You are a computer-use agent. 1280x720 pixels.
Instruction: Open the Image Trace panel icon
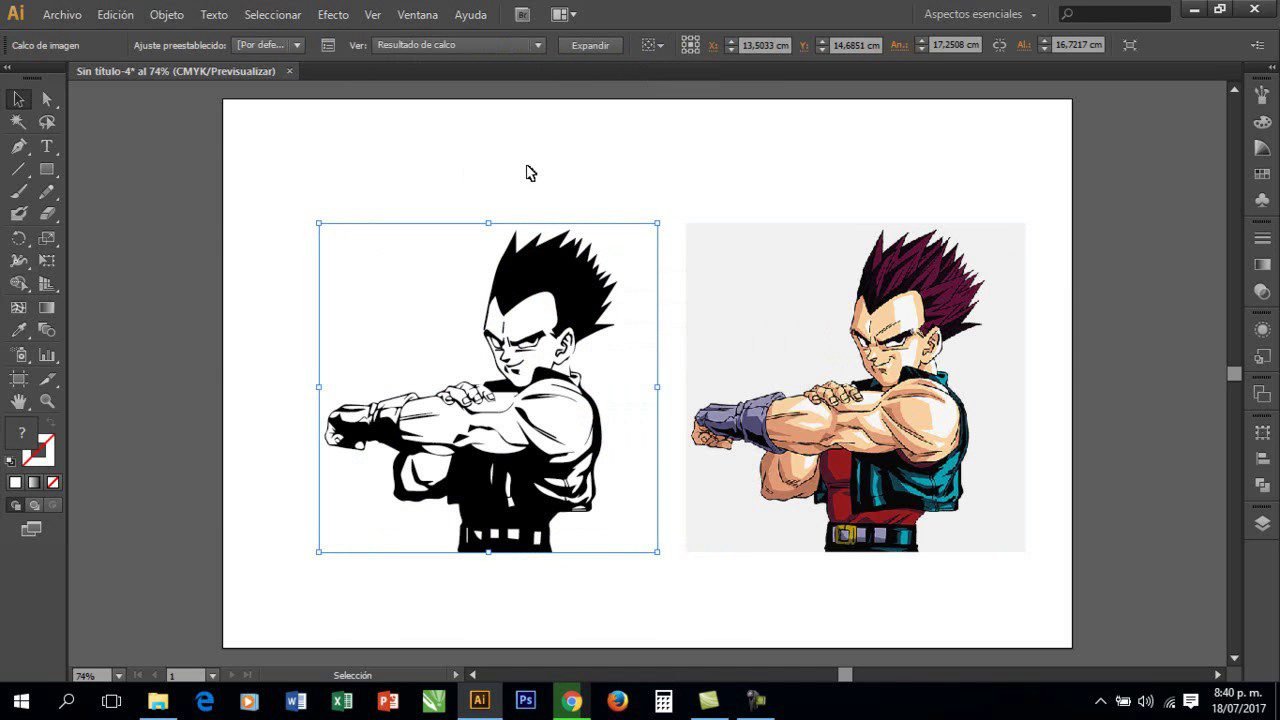click(328, 45)
